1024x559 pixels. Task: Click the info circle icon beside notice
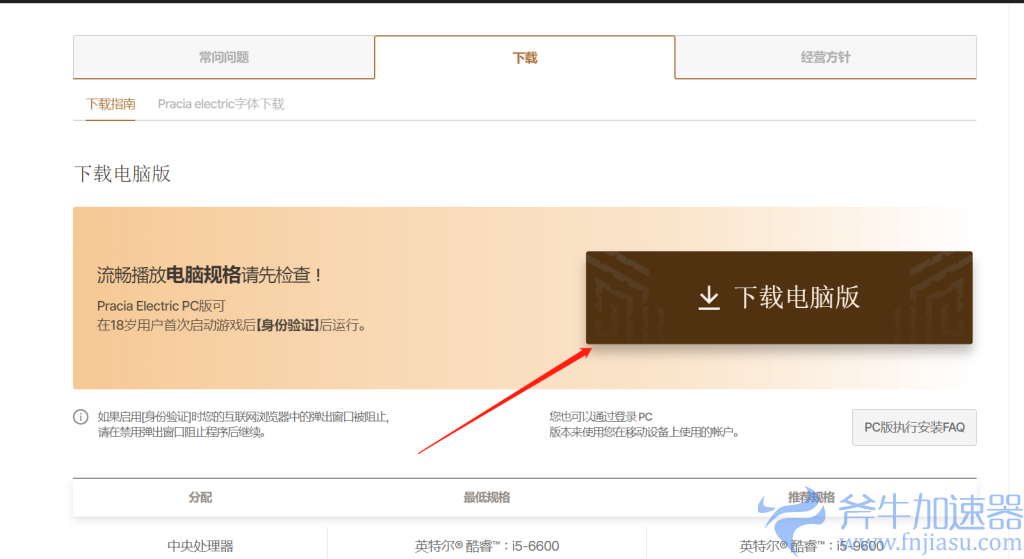pos(81,417)
